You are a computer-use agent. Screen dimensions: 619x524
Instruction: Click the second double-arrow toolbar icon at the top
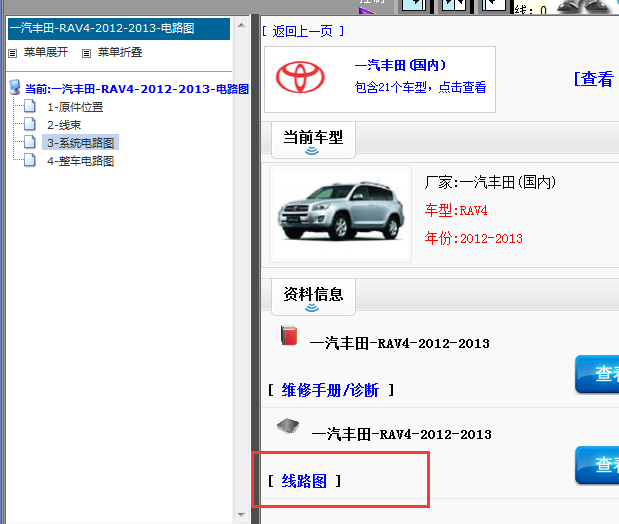(454, 5)
